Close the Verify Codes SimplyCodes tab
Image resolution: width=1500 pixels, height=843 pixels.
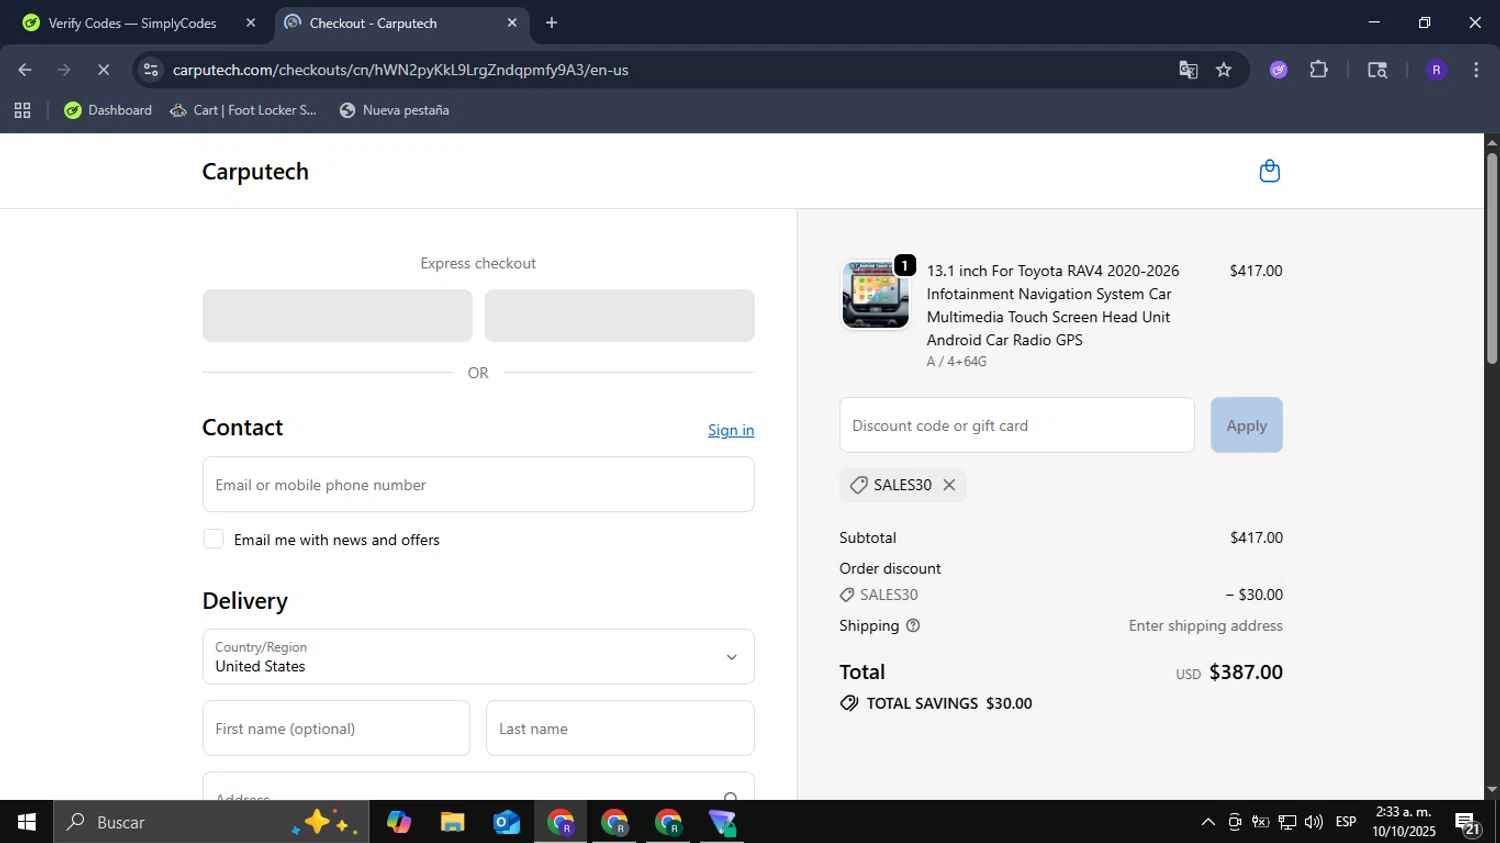[x=251, y=23]
